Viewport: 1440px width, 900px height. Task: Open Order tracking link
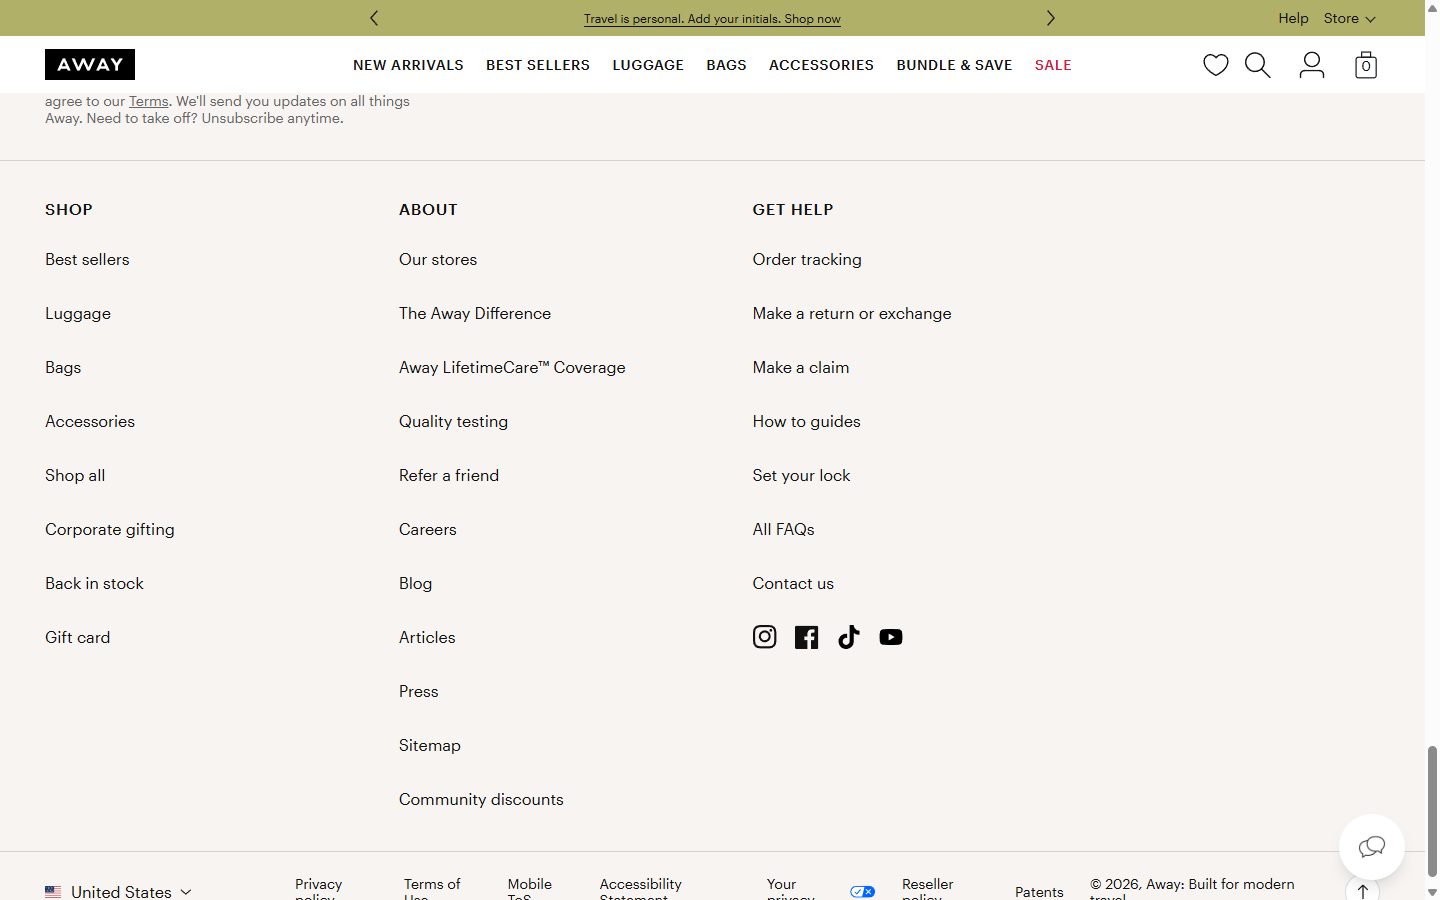coord(807,259)
